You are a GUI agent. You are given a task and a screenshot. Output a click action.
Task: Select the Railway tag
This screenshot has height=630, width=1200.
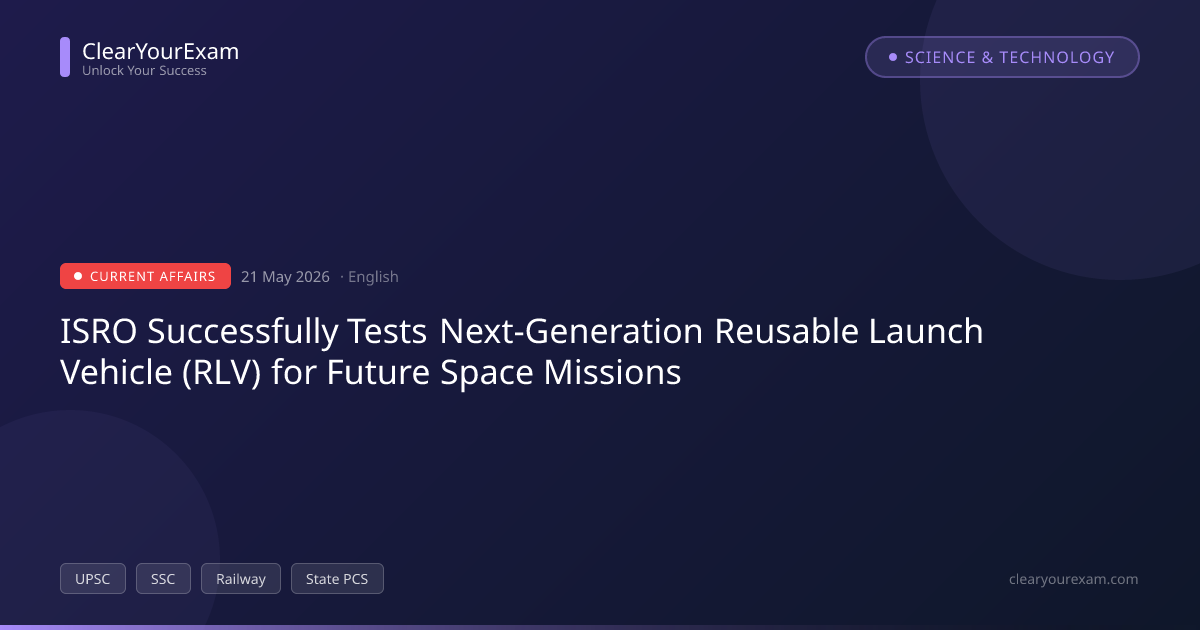pyautogui.click(x=241, y=579)
